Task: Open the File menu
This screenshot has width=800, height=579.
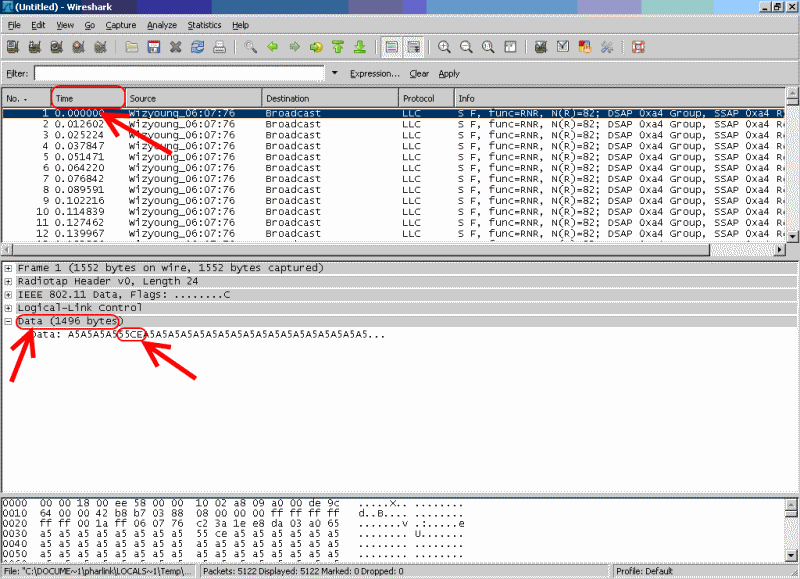Action: click(14, 25)
